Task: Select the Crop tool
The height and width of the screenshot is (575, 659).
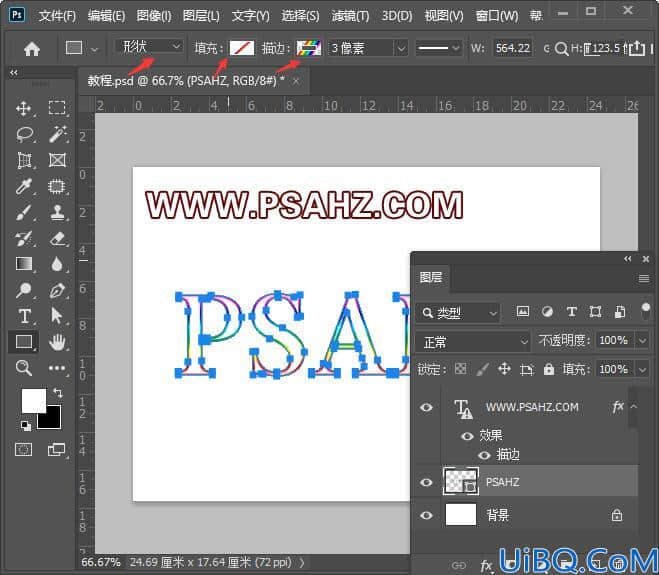Action: 24,160
